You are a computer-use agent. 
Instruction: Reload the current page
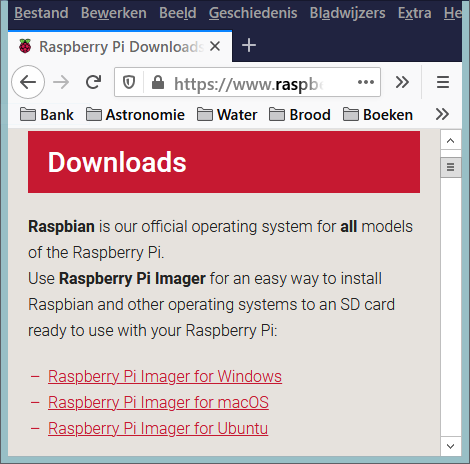coord(93,82)
